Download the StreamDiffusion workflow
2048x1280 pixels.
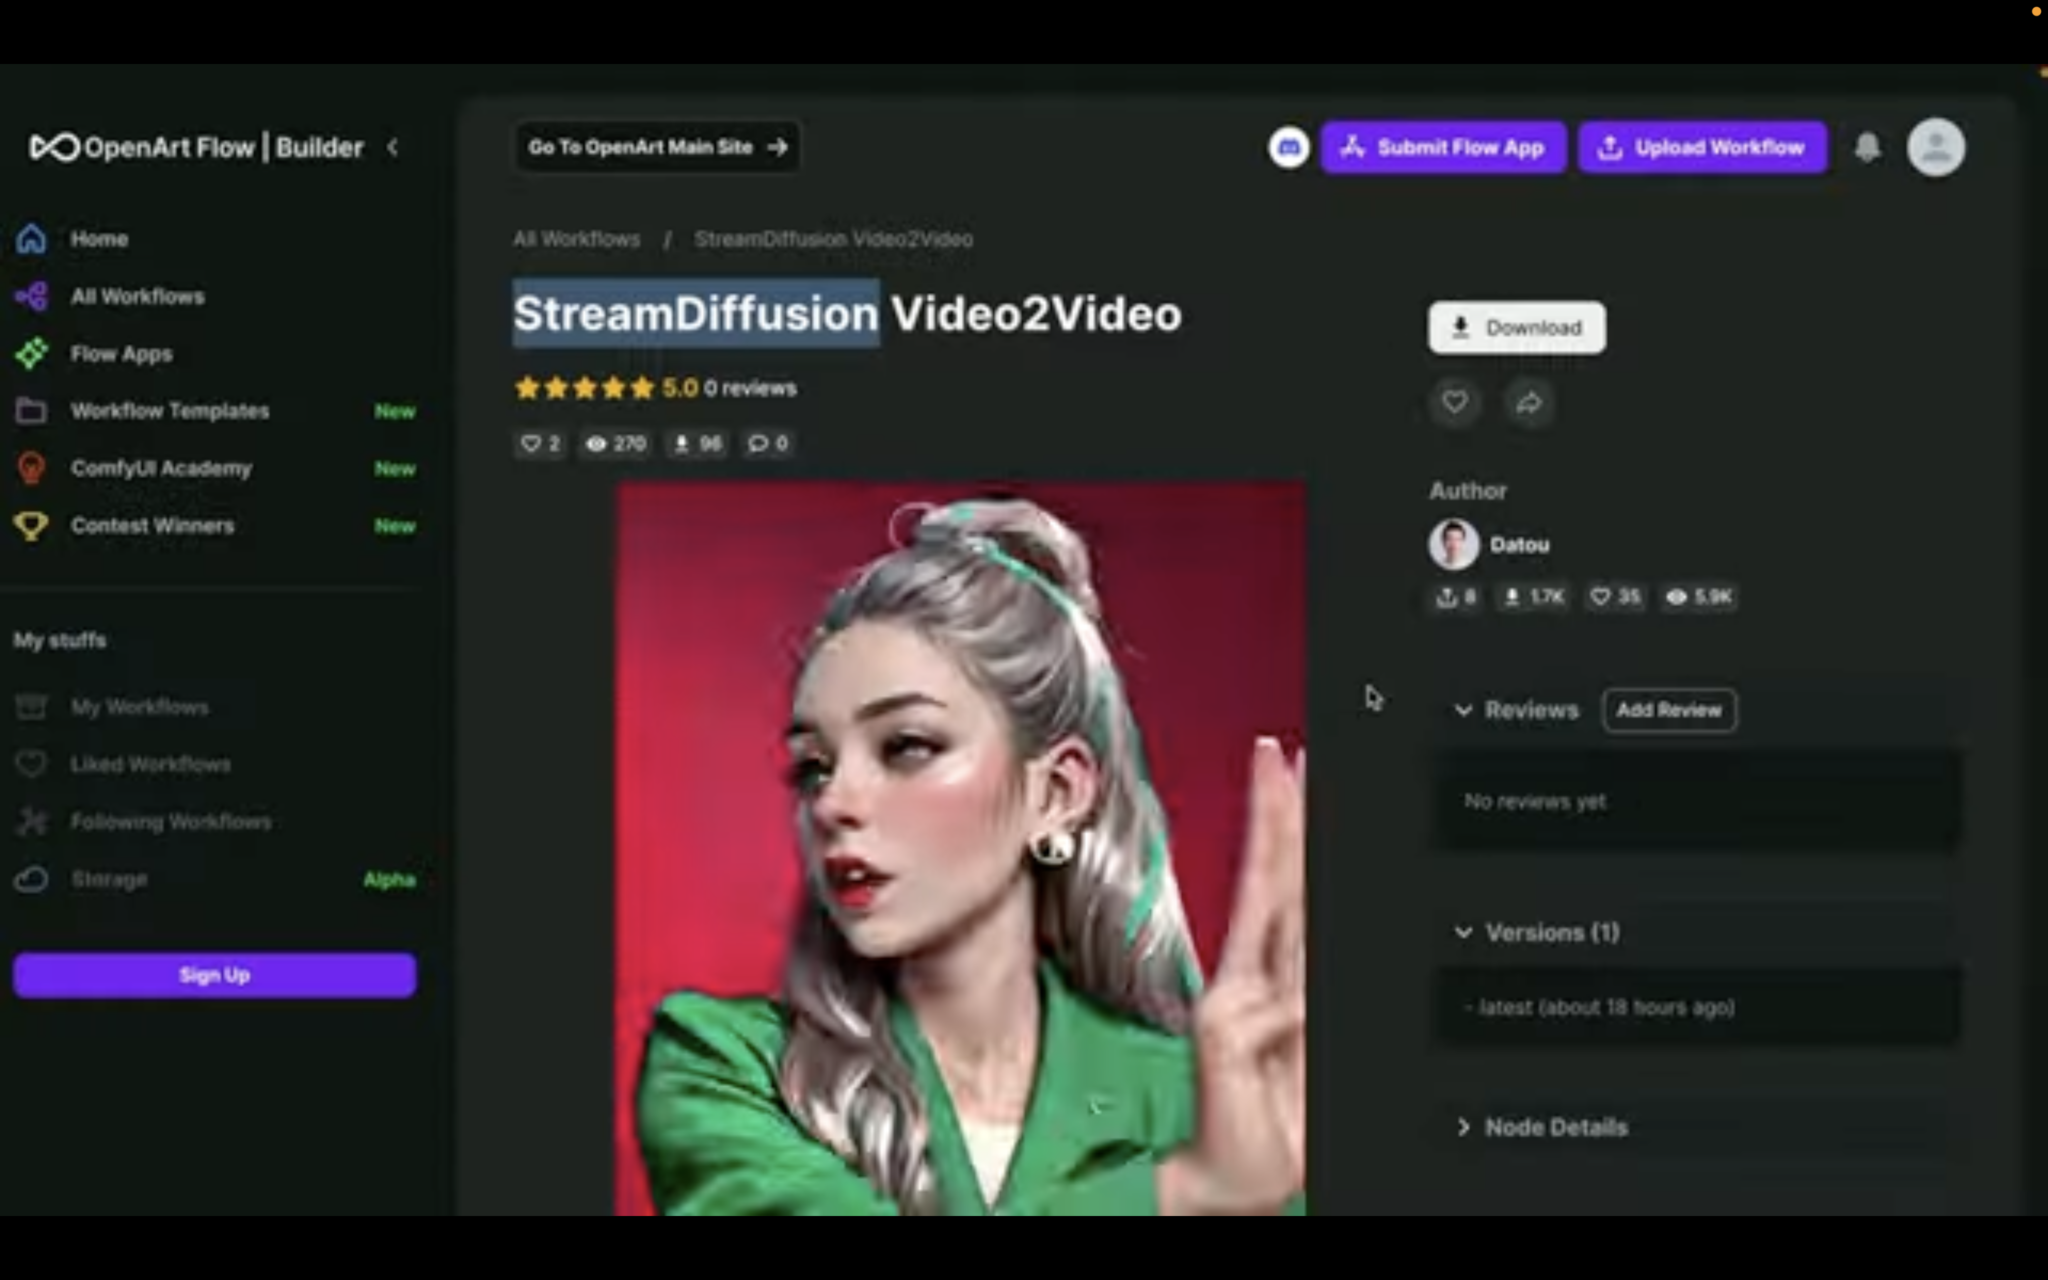[1515, 327]
